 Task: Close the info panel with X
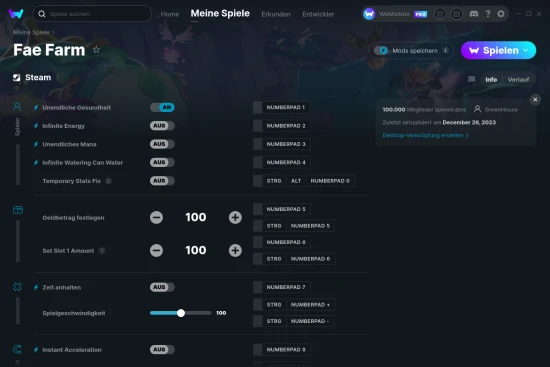click(535, 100)
